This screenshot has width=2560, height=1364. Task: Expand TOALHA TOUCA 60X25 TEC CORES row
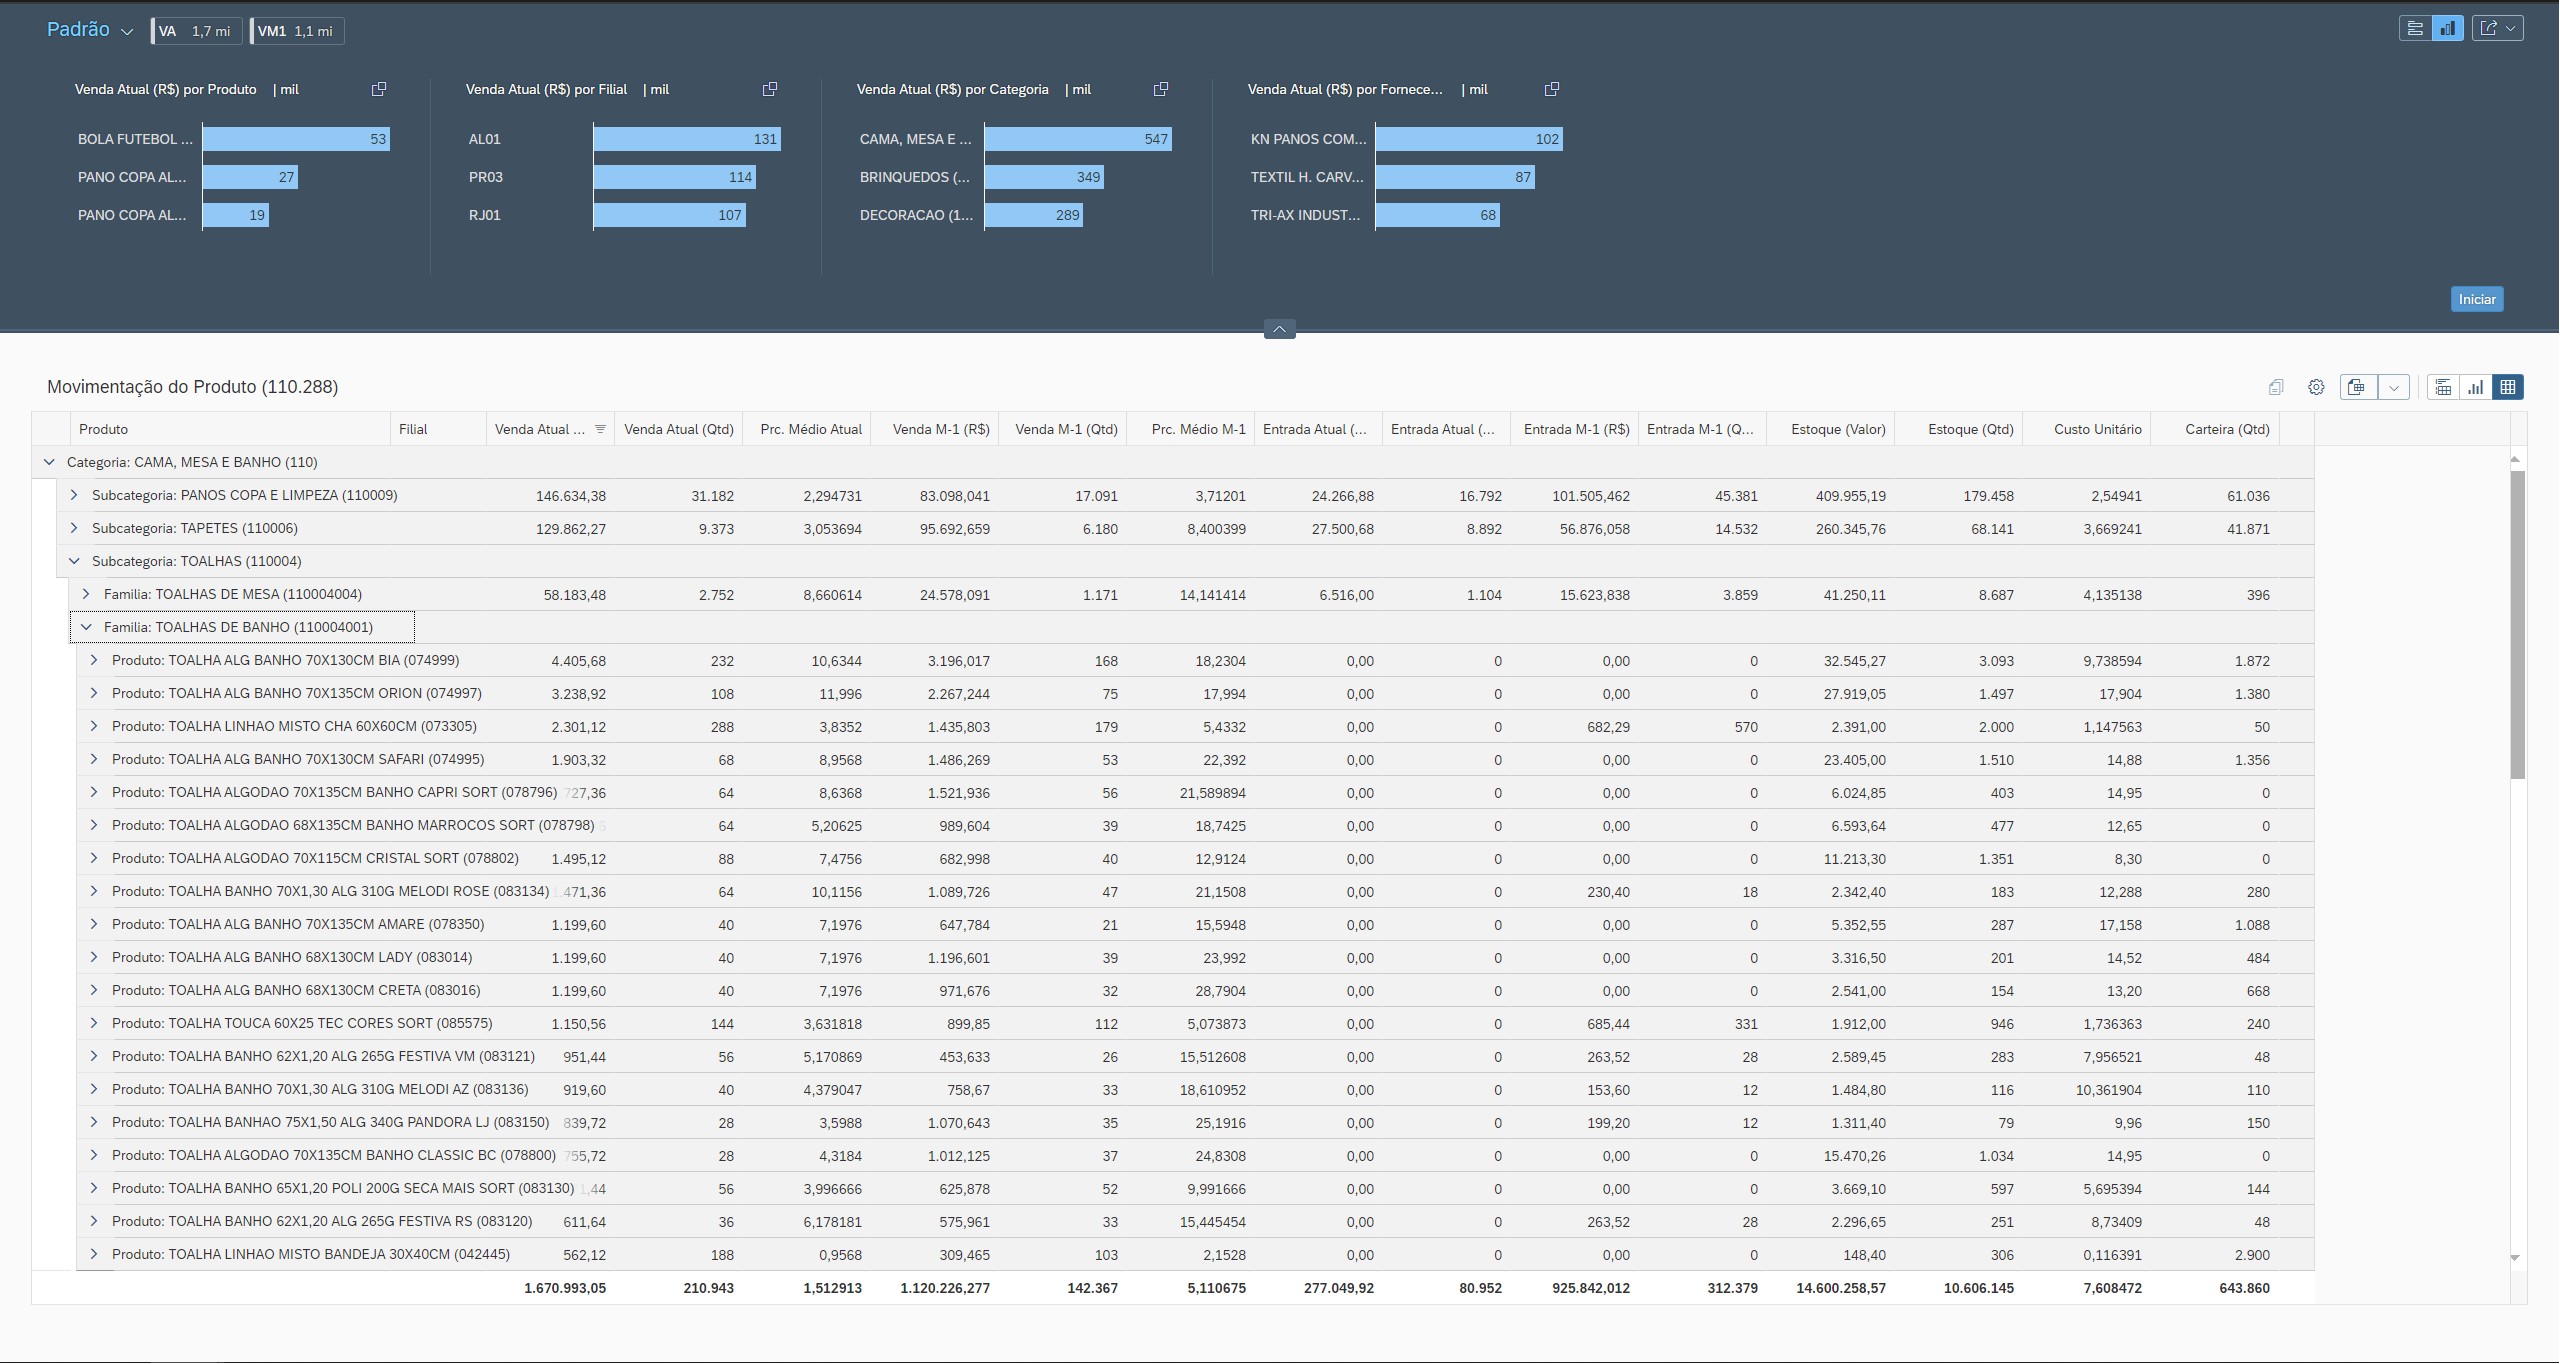(94, 1023)
